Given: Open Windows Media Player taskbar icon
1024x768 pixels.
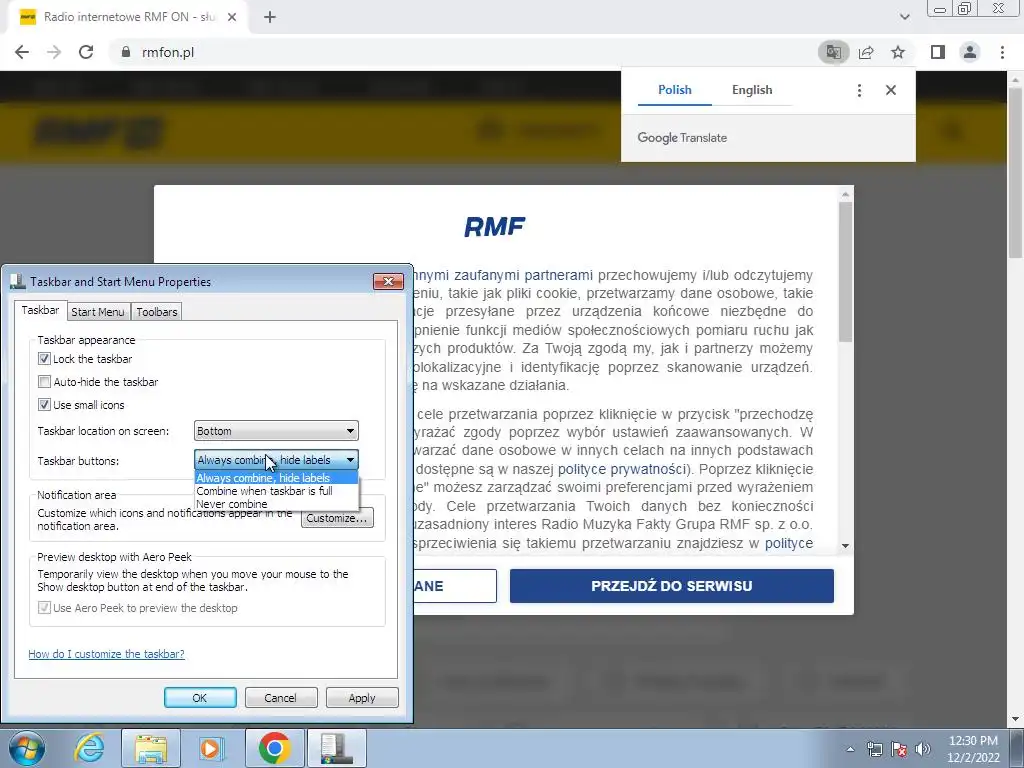Looking at the screenshot, I should click(212, 748).
